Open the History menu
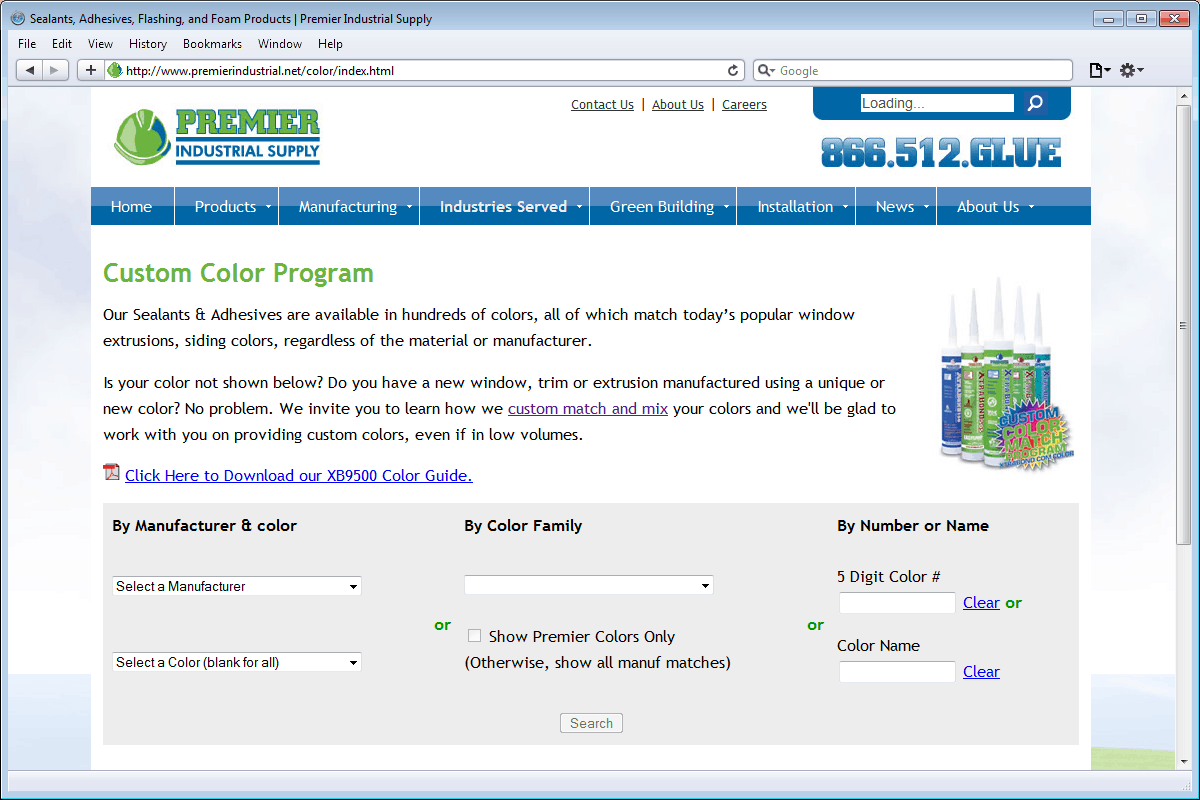Image resolution: width=1200 pixels, height=800 pixels. (148, 44)
